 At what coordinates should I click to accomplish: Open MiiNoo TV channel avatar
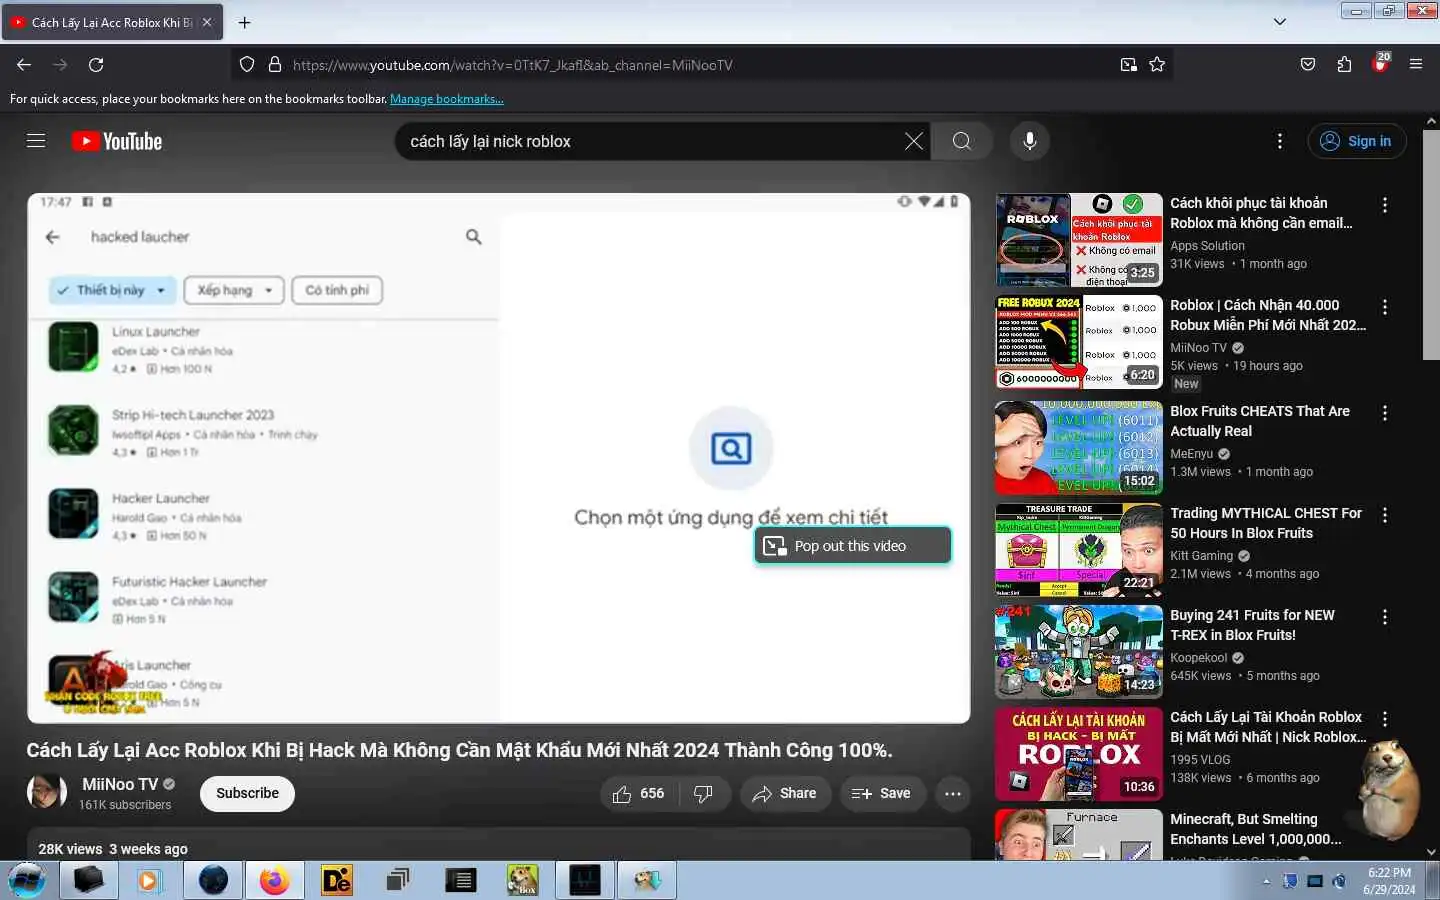coord(46,792)
